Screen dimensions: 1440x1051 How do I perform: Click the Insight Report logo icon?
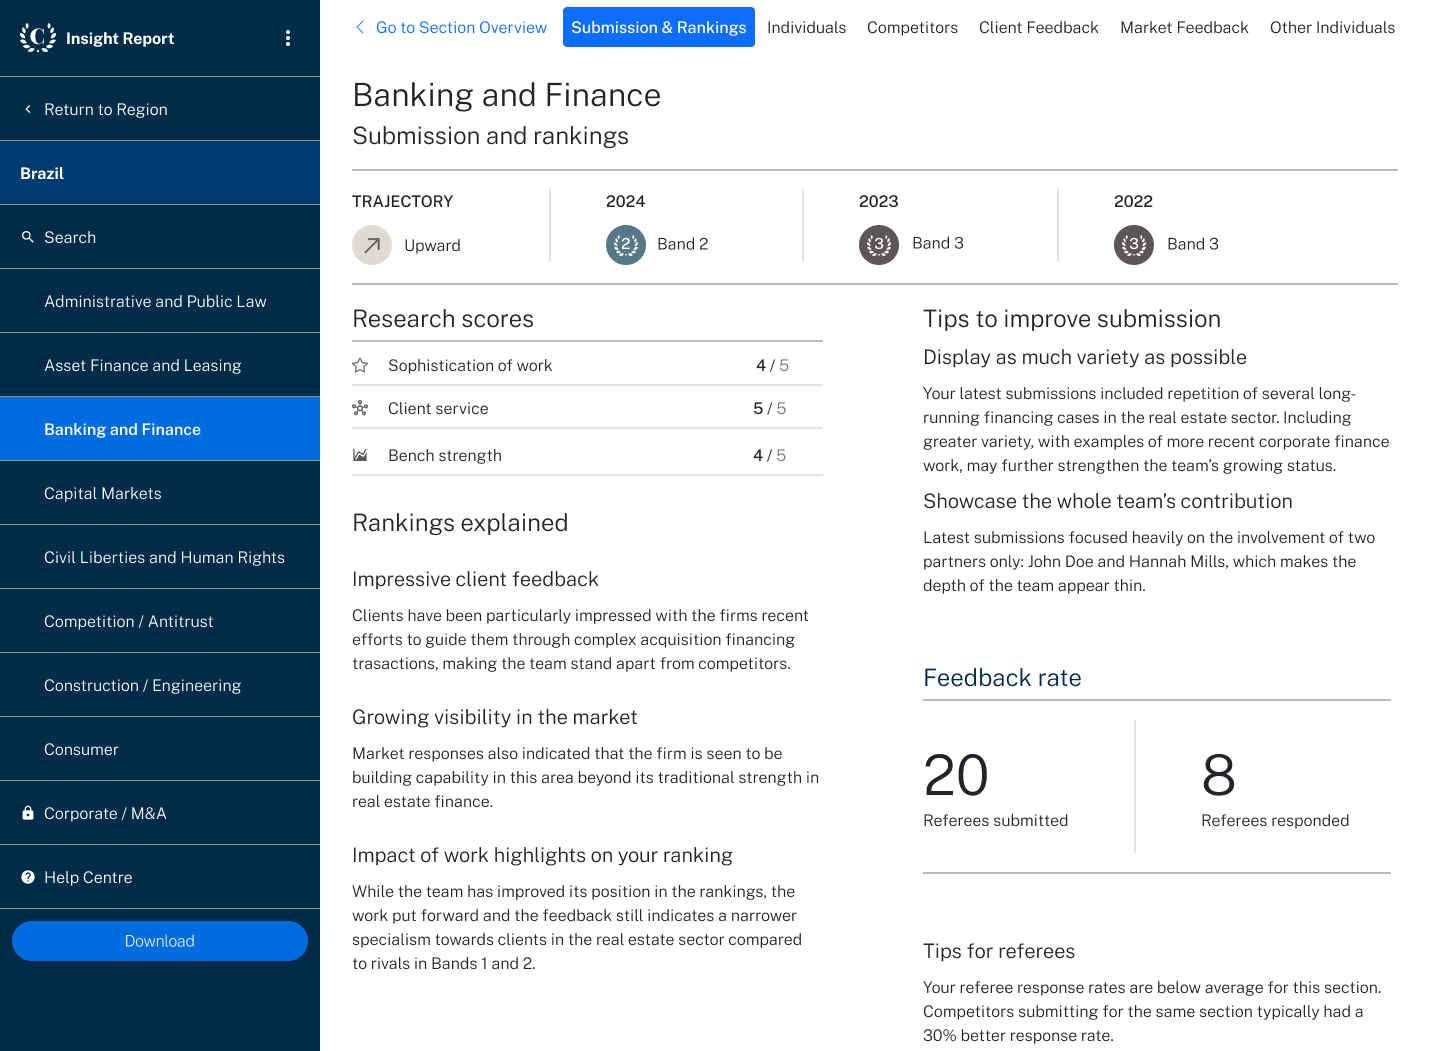tap(37, 38)
